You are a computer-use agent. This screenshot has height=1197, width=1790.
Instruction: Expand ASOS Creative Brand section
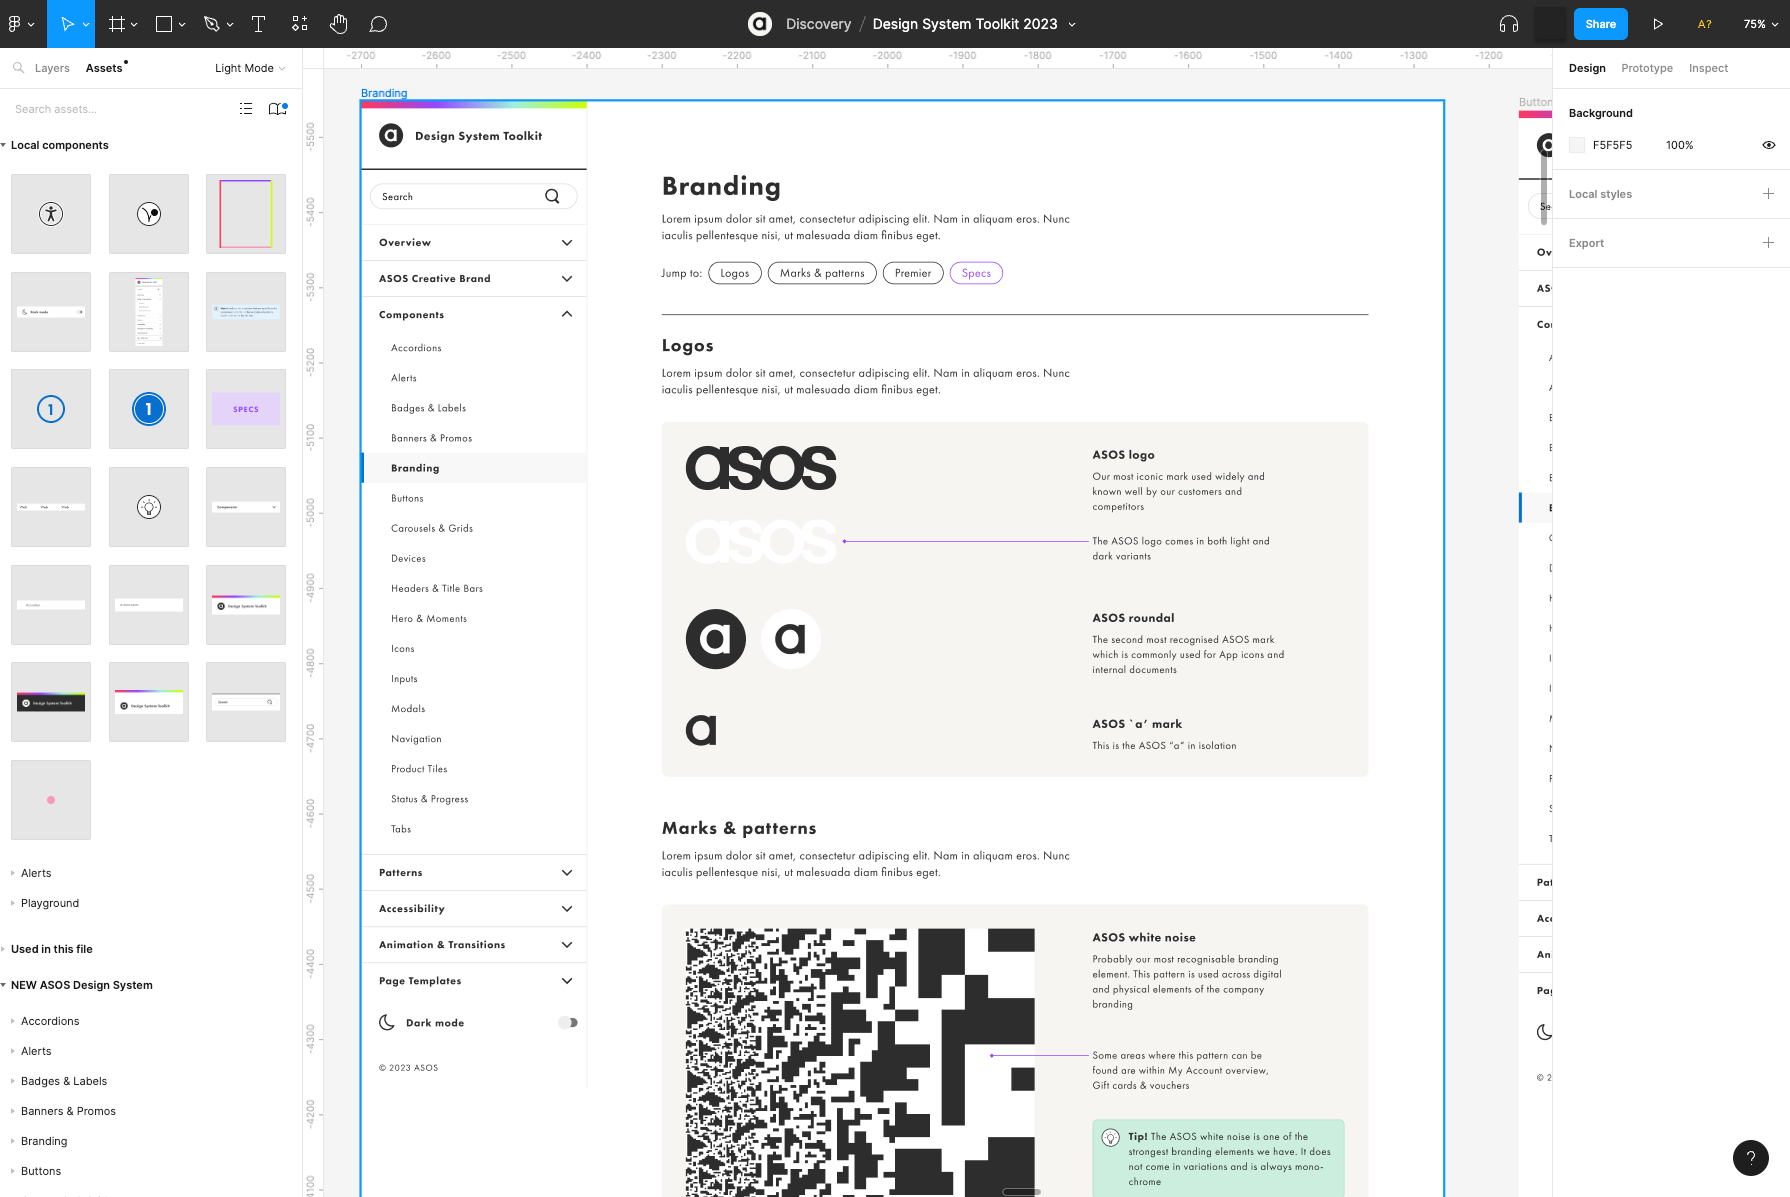click(x=567, y=279)
